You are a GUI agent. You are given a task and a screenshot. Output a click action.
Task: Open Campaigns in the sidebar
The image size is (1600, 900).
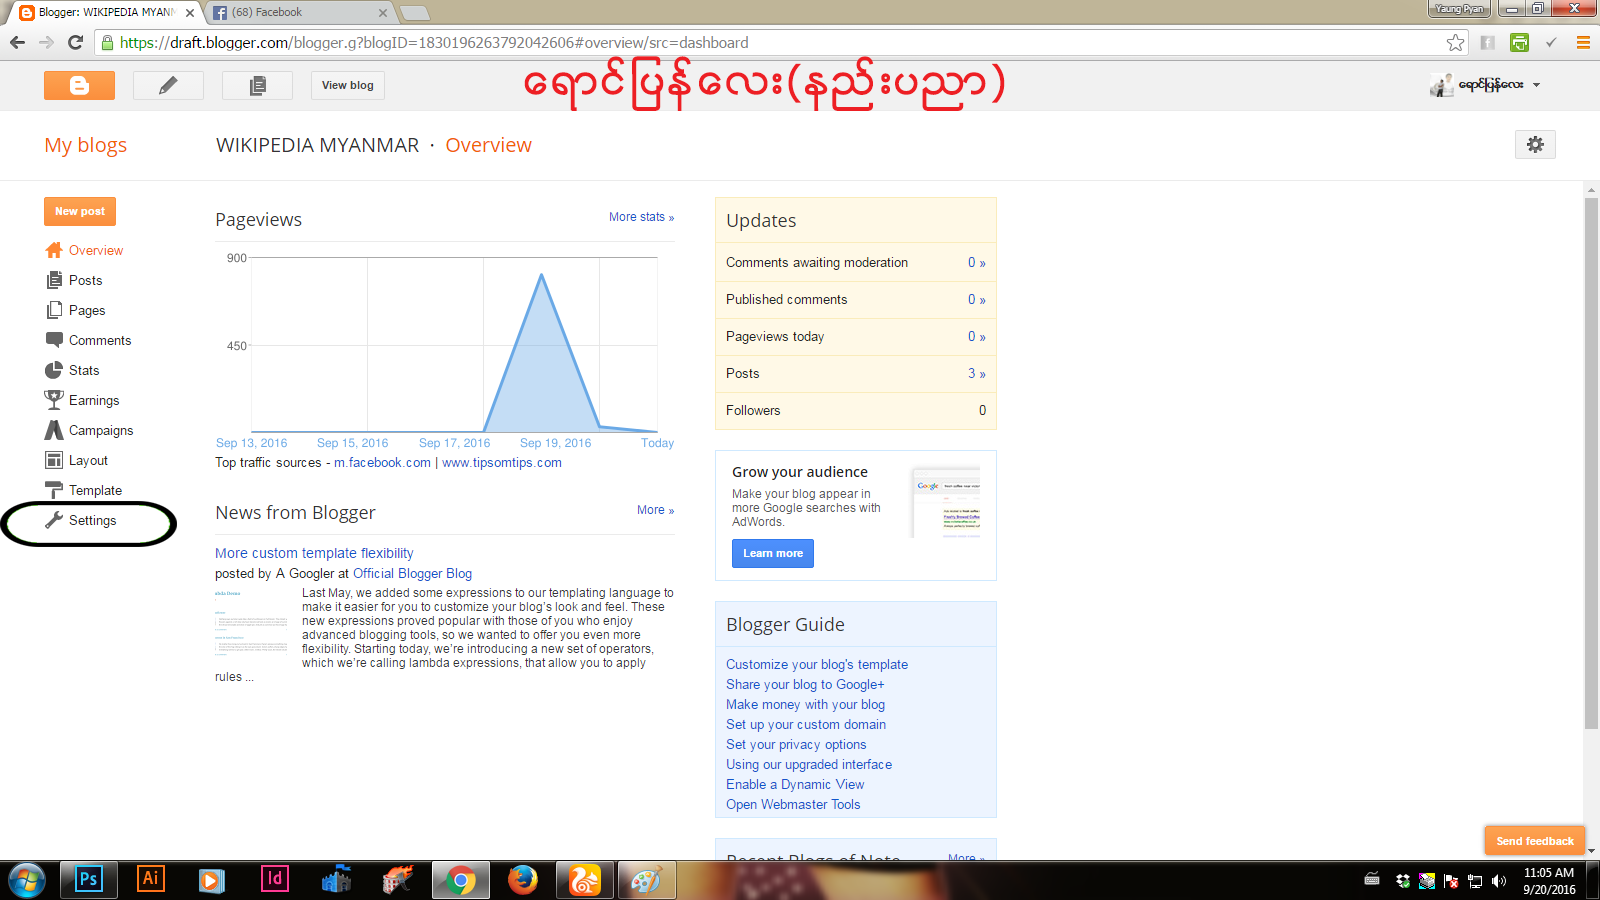point(101,430)
